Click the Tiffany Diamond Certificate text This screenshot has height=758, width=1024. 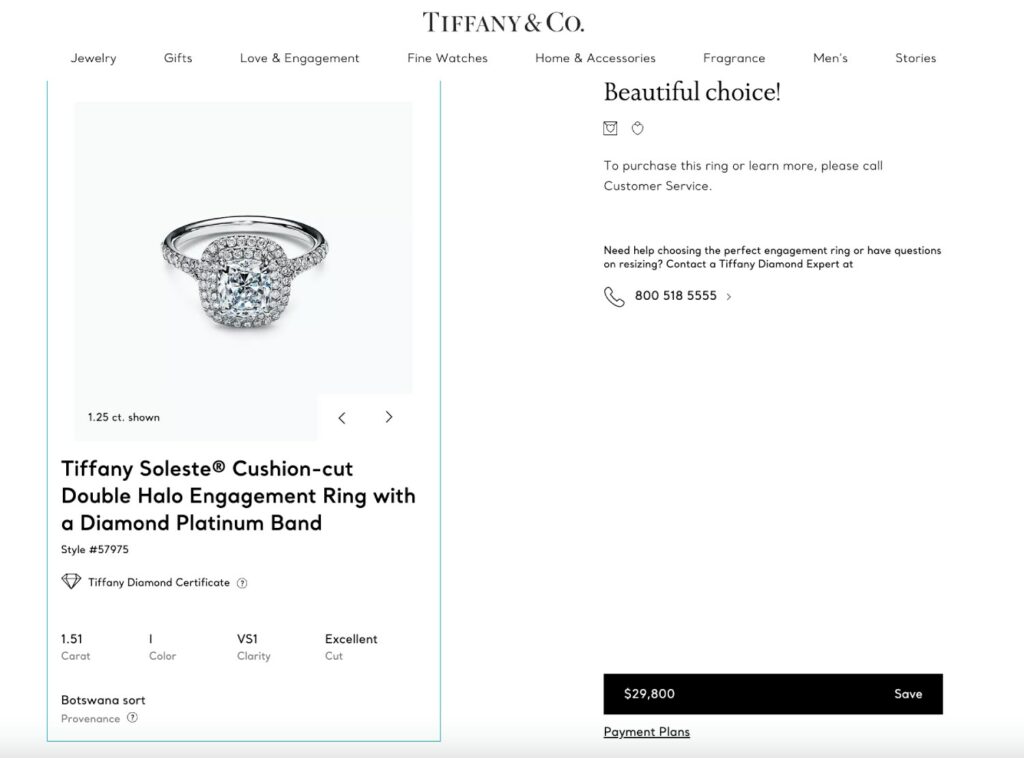(x=159, y=583)
